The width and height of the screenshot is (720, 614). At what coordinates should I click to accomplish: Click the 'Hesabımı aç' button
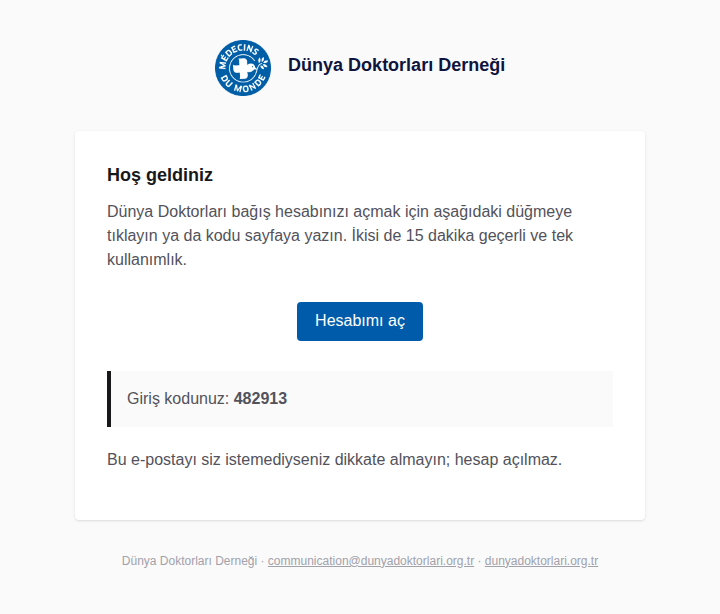(360, 321)
